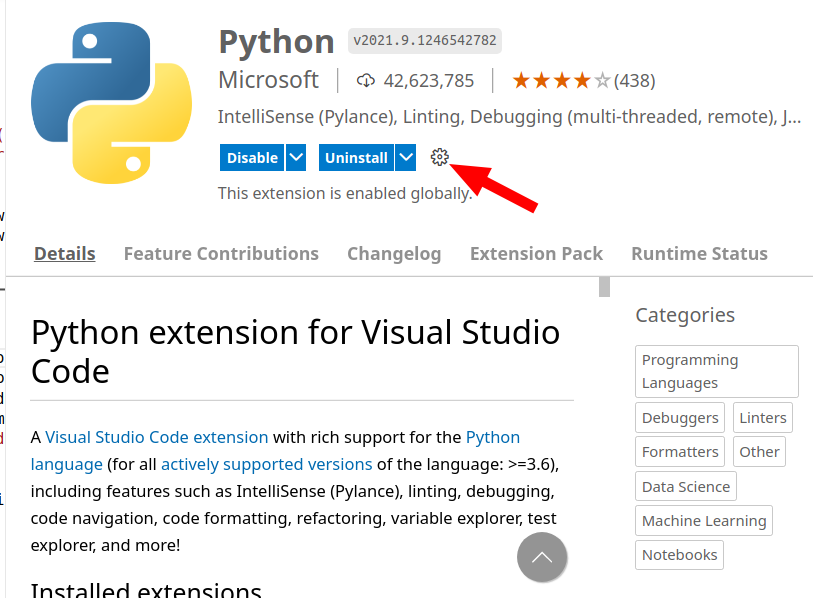
Task: Expand the Disable dropdown arrow
Action: coord(296,158)
